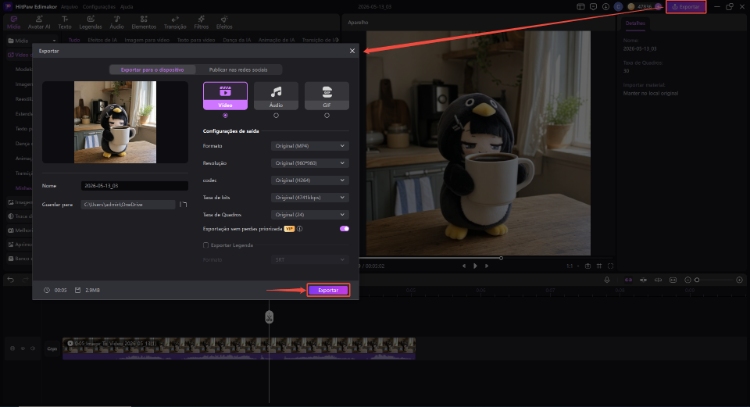Open the Filtros tool
Screen dimensions: 750x407
(201, 22)
